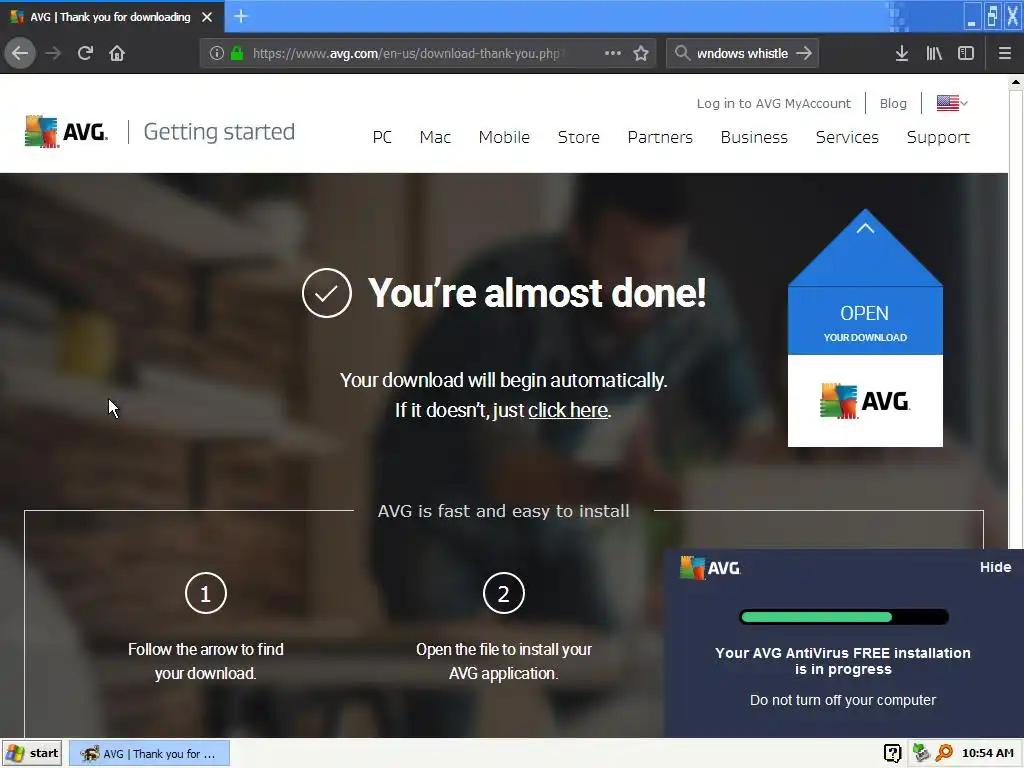Open the Library bookshelf icon
Image resolution: width=1024 pixels, height=768 pixels.
(934, 53)
